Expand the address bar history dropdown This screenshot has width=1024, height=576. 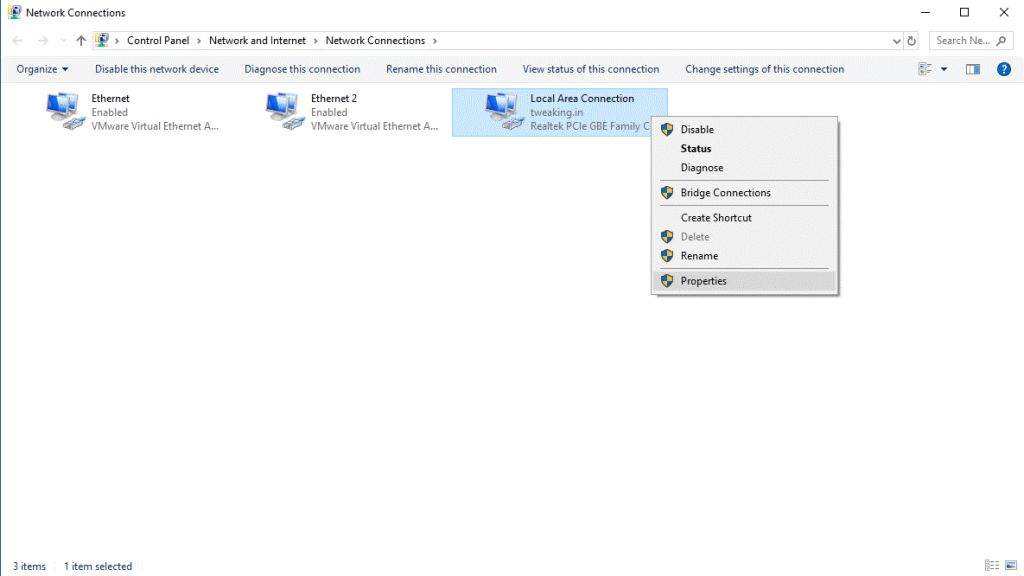point(897,40)
